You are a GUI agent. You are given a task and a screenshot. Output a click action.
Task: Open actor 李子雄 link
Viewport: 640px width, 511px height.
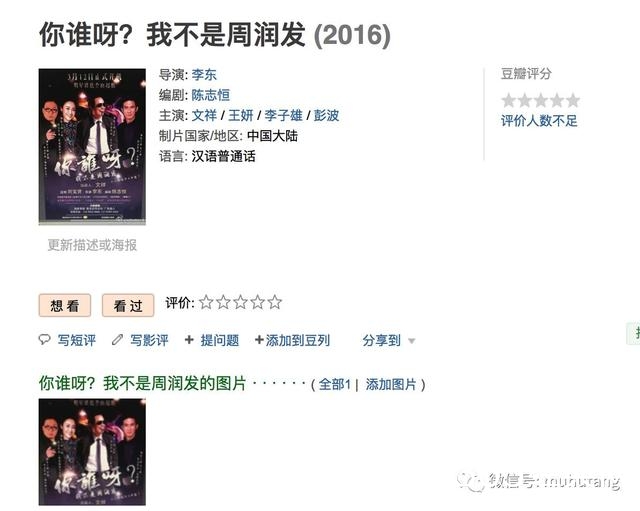283,116
